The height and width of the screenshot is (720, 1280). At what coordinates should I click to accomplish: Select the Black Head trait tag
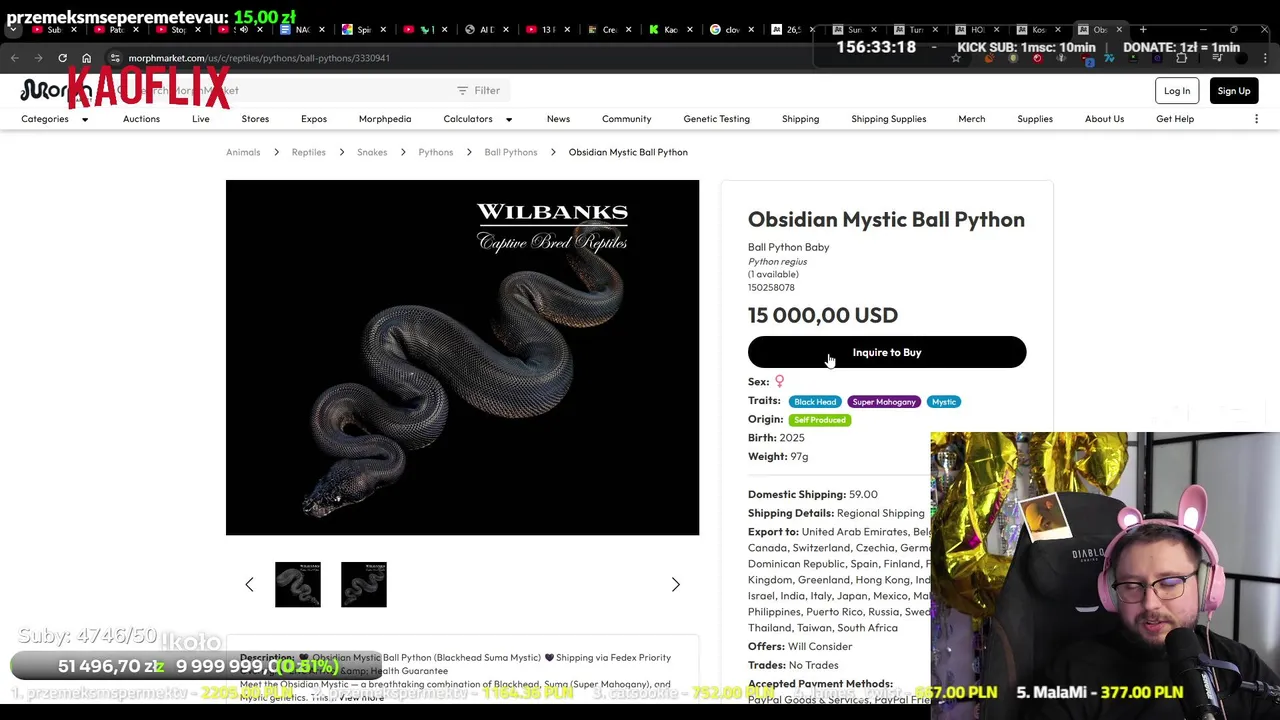(815, 402)
